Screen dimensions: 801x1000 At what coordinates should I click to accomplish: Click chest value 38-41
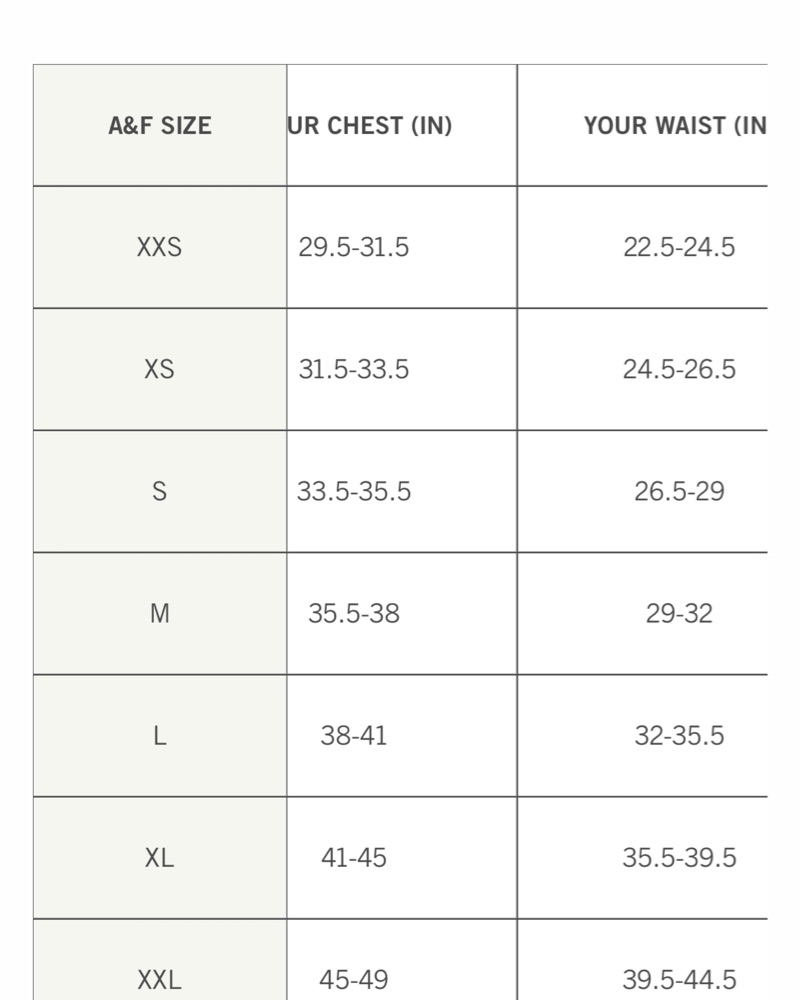coord(354,736)
